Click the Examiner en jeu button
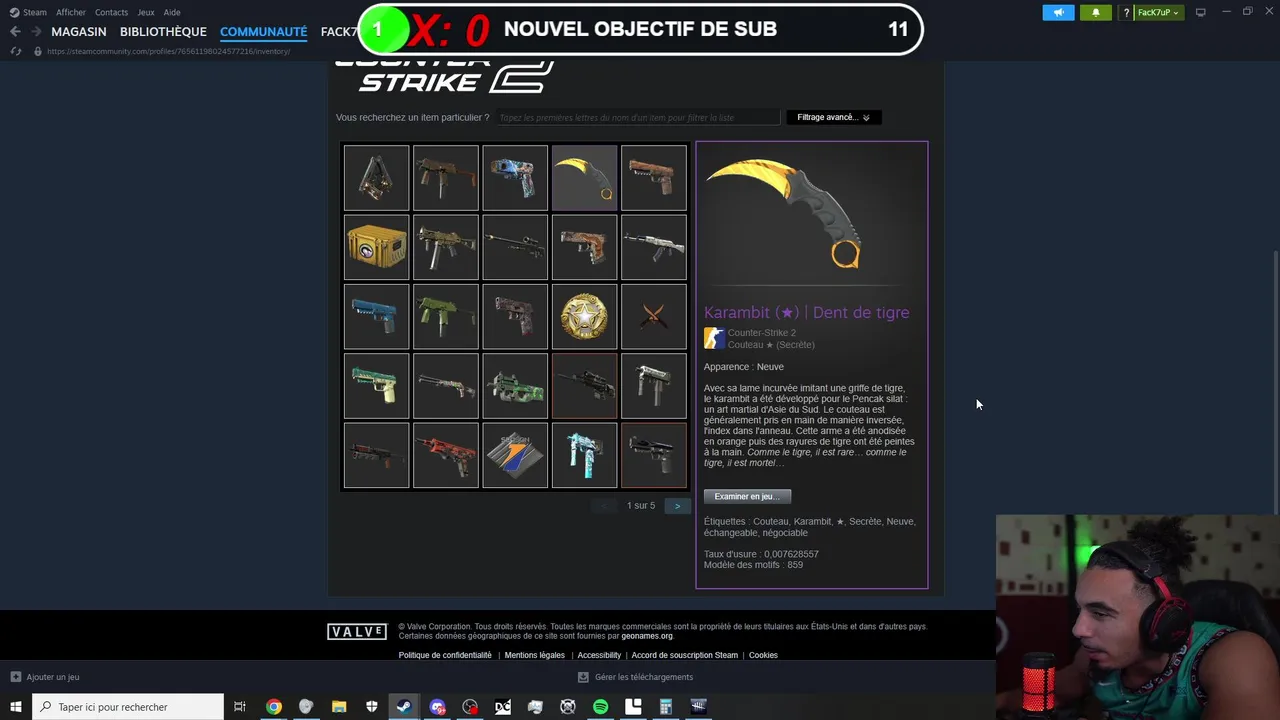1280x720 pixels. click(747, 496)
